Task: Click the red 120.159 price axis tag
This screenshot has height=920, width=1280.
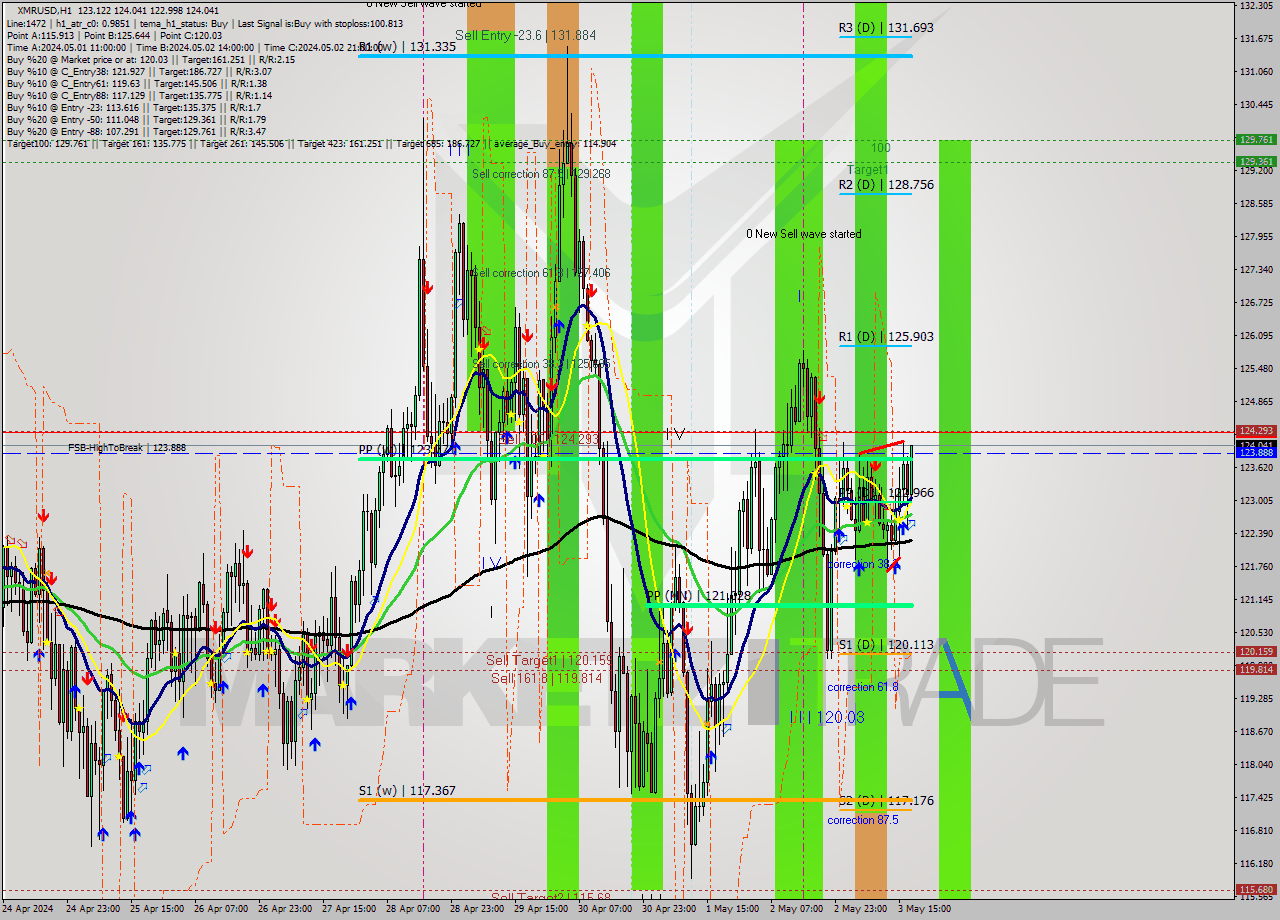Action: click(1256, 652)
